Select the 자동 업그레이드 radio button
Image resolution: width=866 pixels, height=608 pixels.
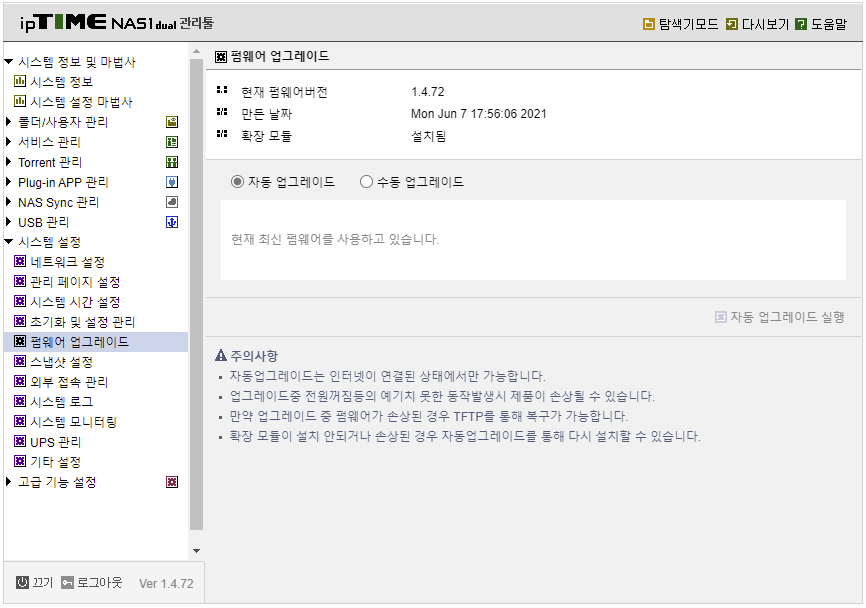tap(237, 182)
